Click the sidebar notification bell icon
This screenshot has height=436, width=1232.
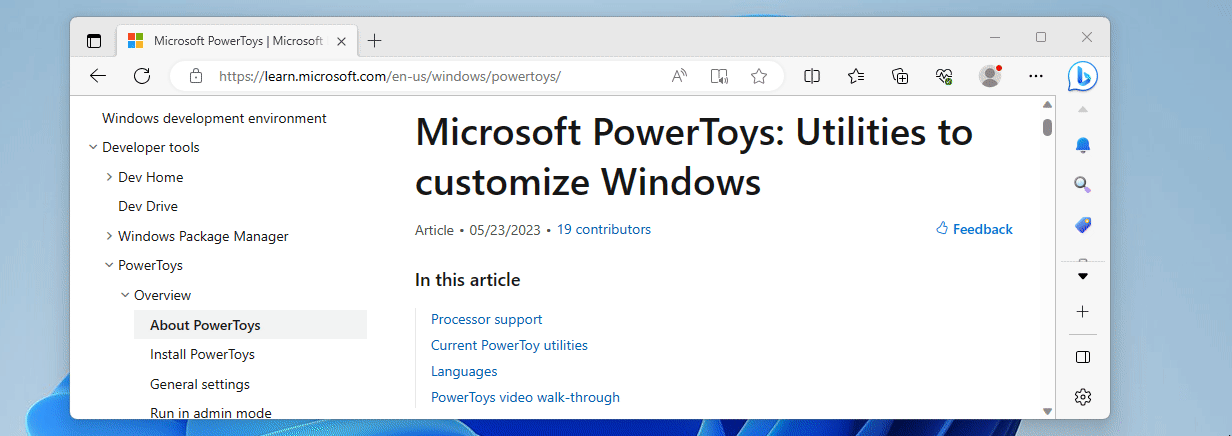[x=1082, y=146]
